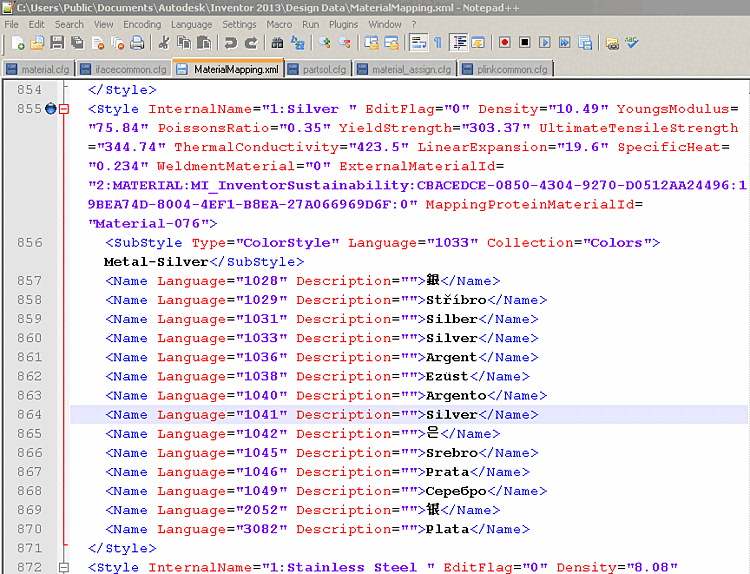Start macro recording with red dot
Viewport: 750px width, 574px height.
point(504,43)
